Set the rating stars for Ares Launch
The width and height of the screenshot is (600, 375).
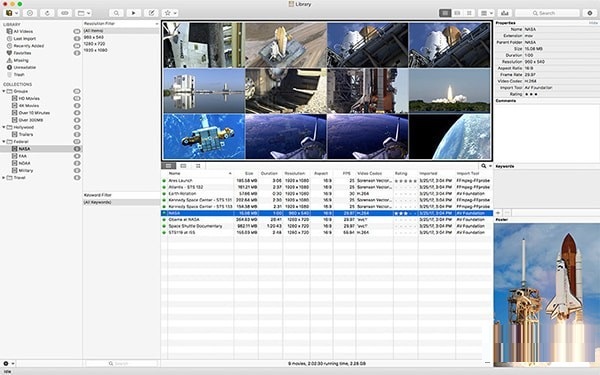pyautogui.click(x=405, y=181)
